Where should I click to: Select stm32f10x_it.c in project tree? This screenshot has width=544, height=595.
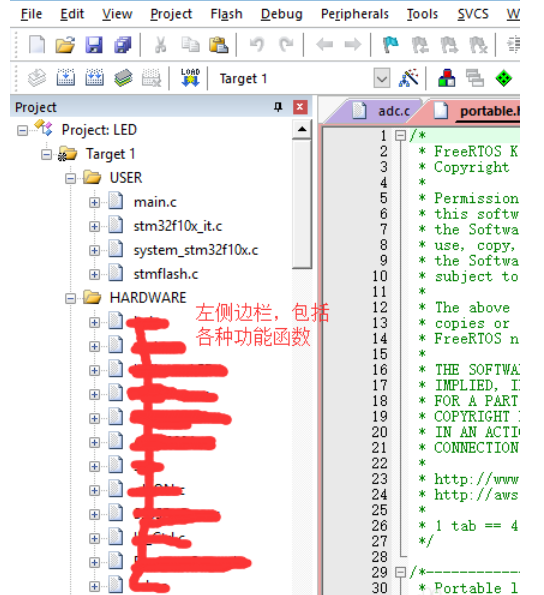[178, 227]
